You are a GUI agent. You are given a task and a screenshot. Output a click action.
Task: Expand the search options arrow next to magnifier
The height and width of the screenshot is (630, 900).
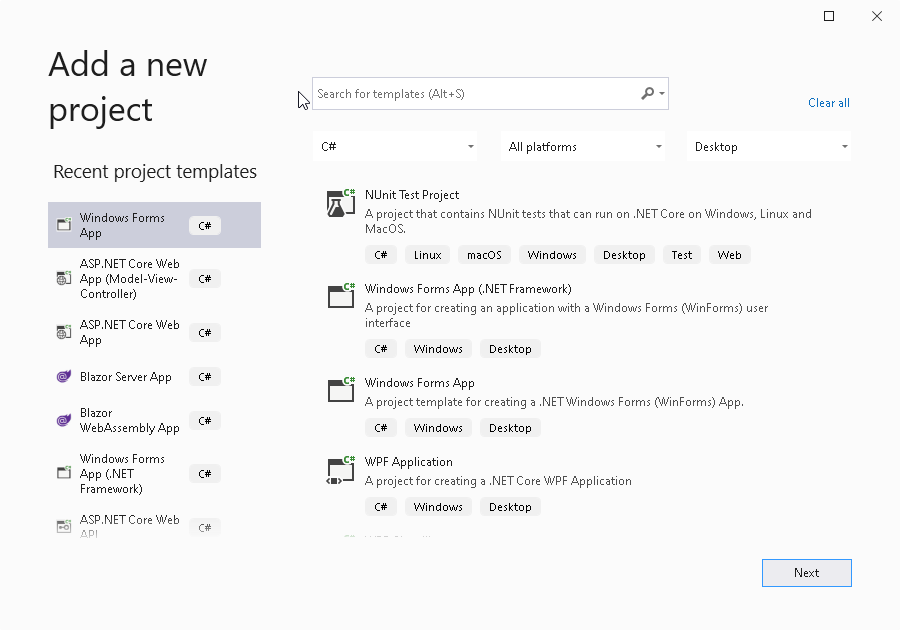coord(662,93)
